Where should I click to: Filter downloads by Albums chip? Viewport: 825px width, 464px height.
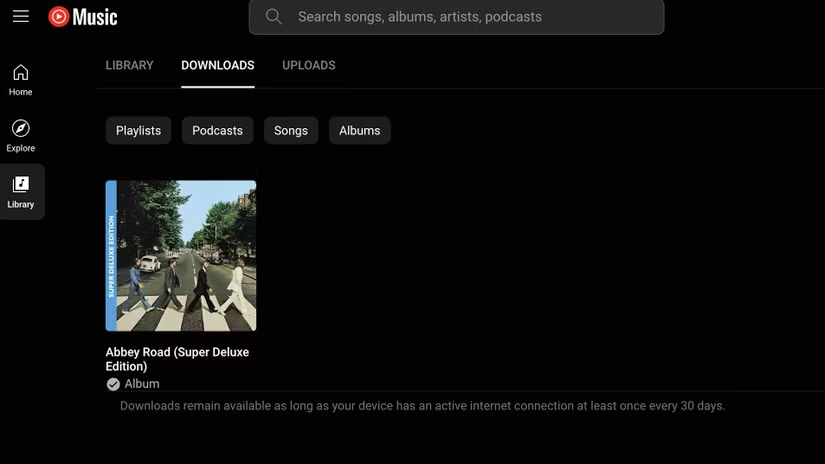[359, 130]
